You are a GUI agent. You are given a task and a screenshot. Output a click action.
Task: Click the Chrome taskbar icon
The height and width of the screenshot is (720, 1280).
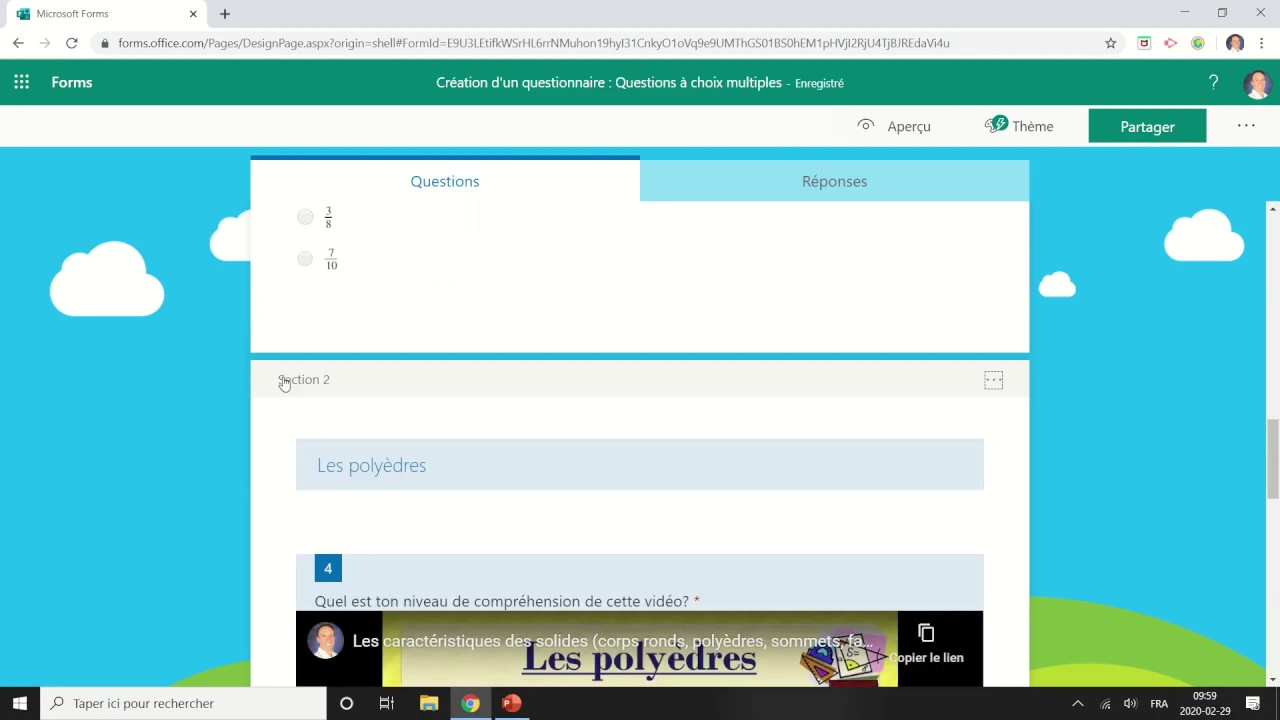(470, 703)
